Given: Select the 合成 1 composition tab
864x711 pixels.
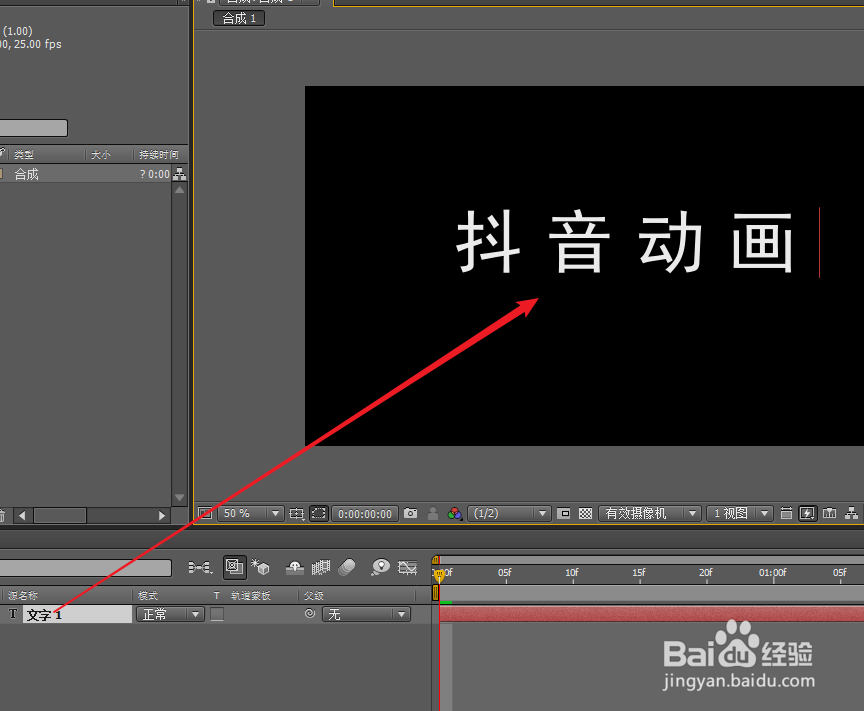Looking at the screenshot, I should [x=239, y=18].
